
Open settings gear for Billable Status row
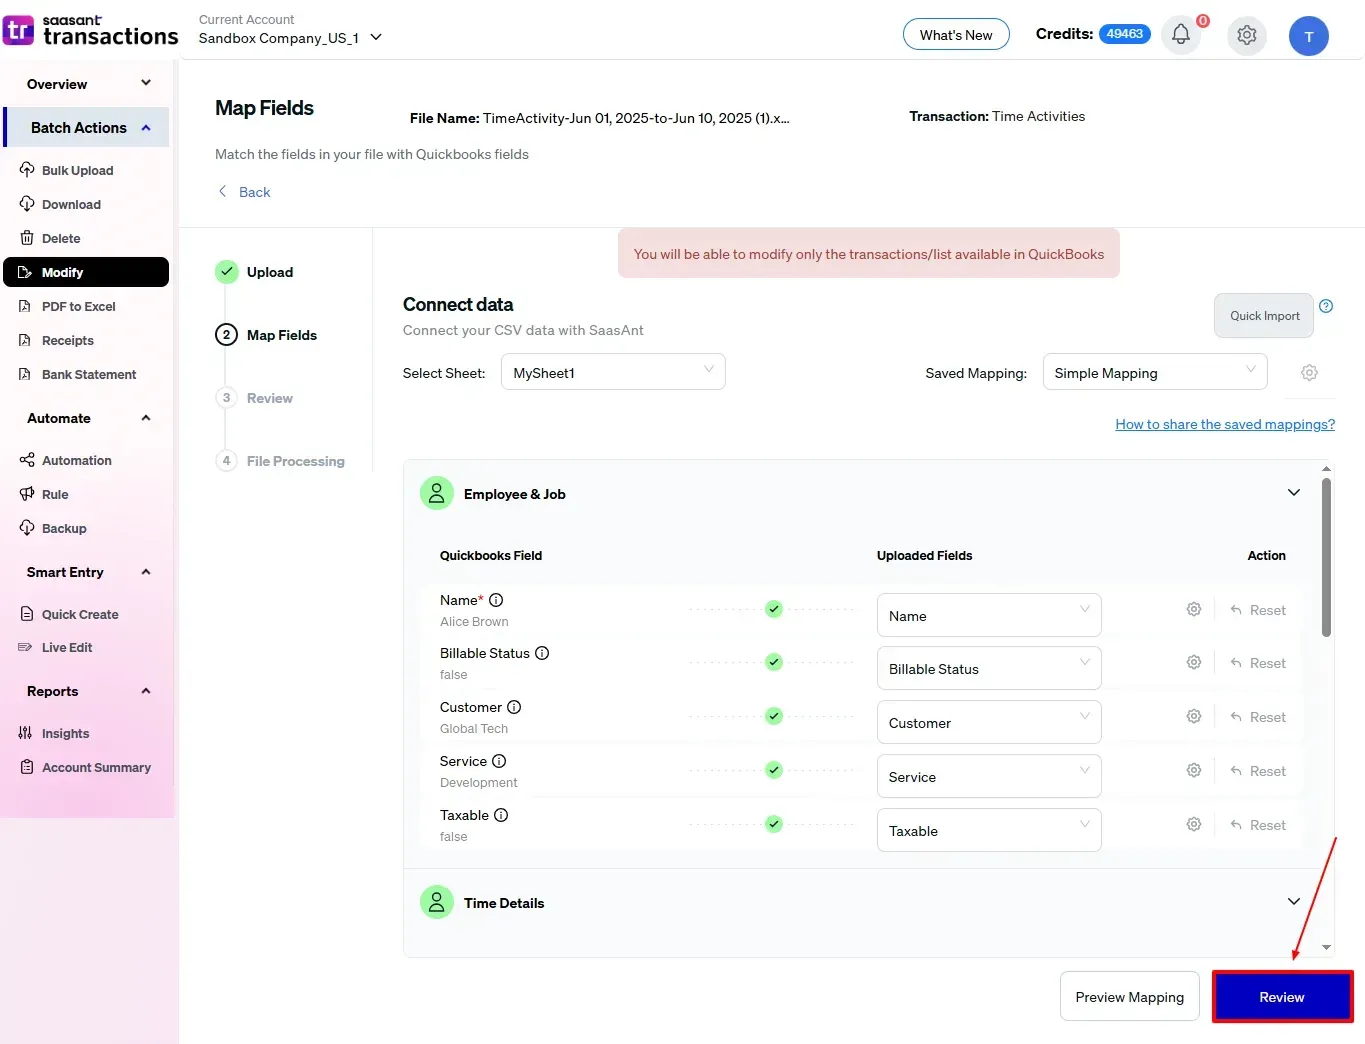1193,662
